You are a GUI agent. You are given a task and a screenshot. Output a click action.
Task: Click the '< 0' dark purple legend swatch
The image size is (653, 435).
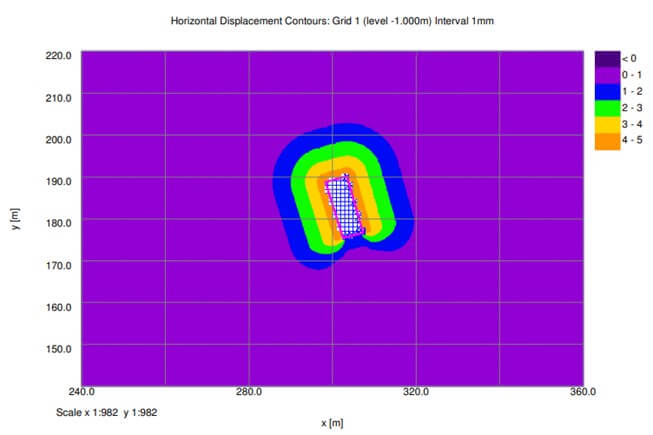[607, 59]
